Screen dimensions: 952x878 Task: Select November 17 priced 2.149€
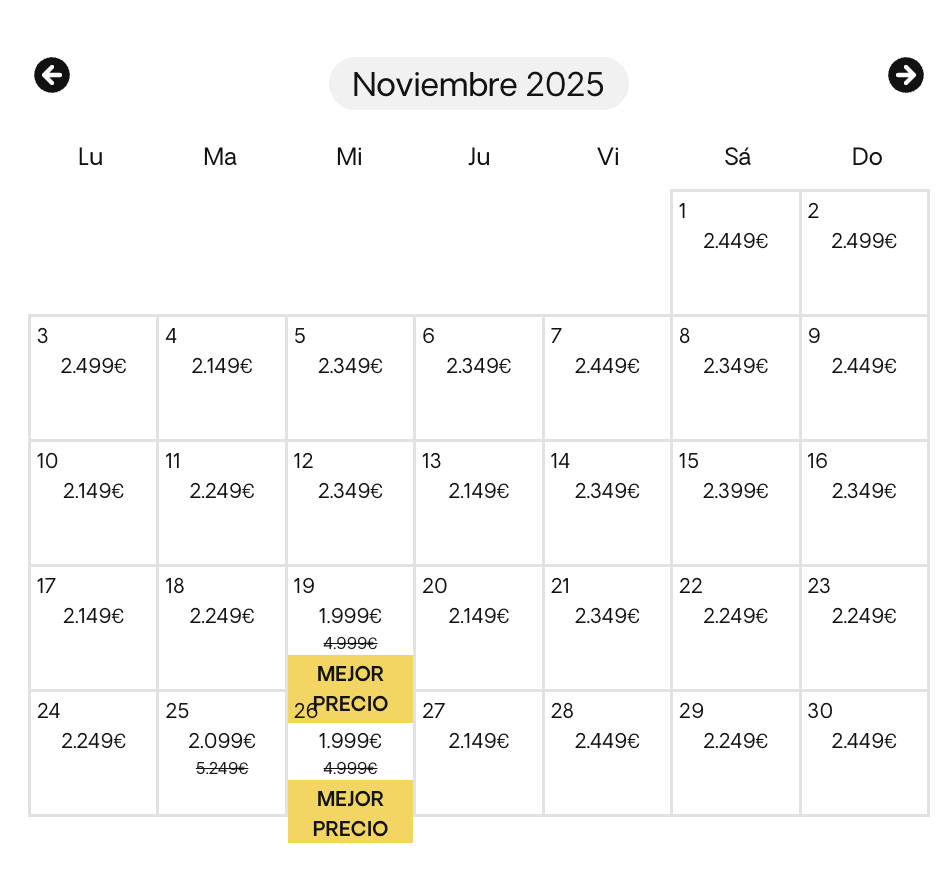coord(93,628)
